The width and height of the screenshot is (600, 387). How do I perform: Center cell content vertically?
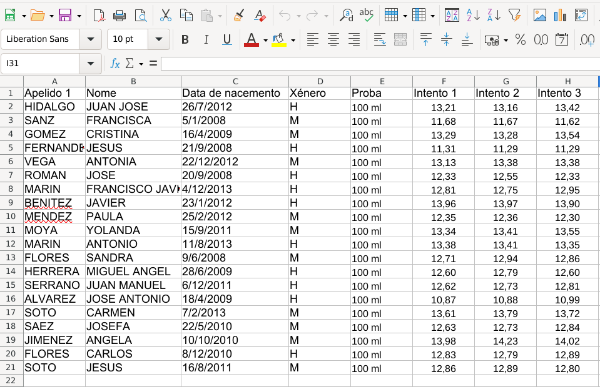(447, 39)
